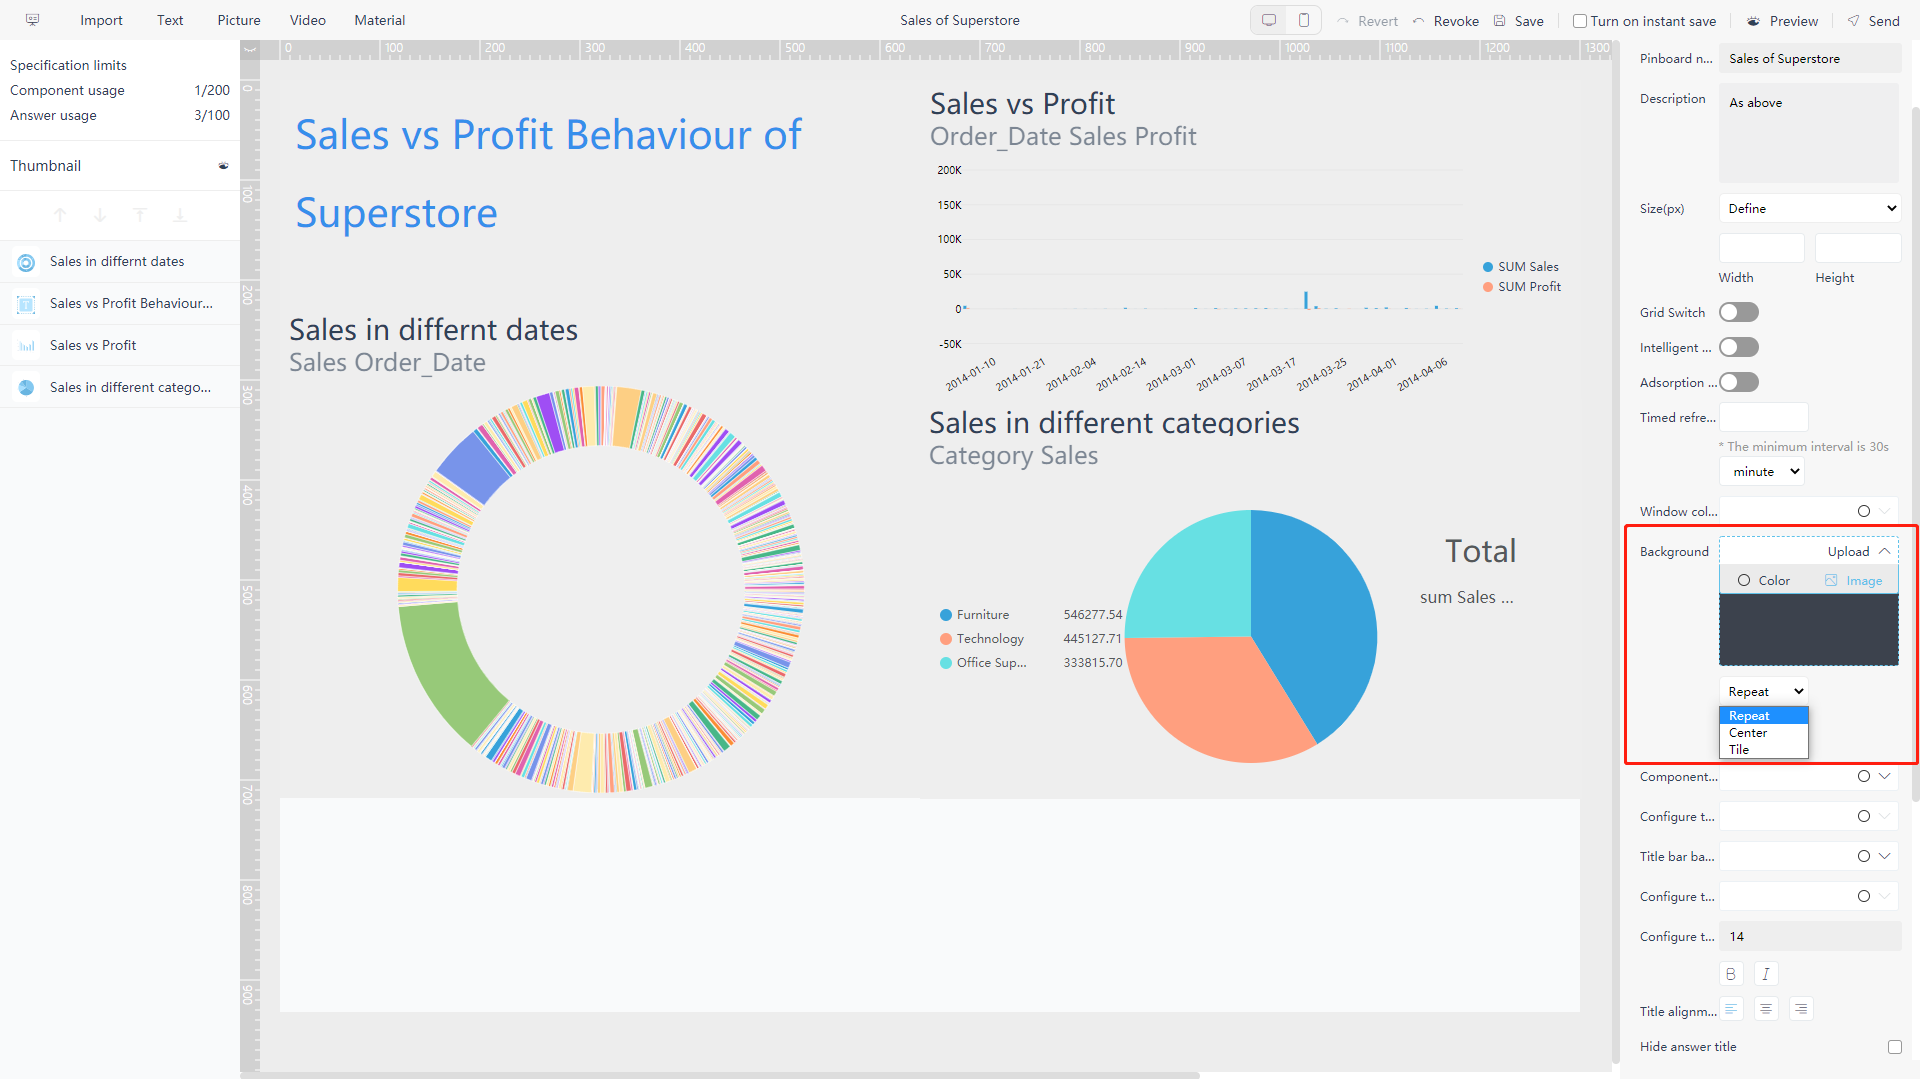The width and height of the screenshot is (1920, 1079).
Task: Click the Upload label under Background
Action: (x=1848, y=551)
